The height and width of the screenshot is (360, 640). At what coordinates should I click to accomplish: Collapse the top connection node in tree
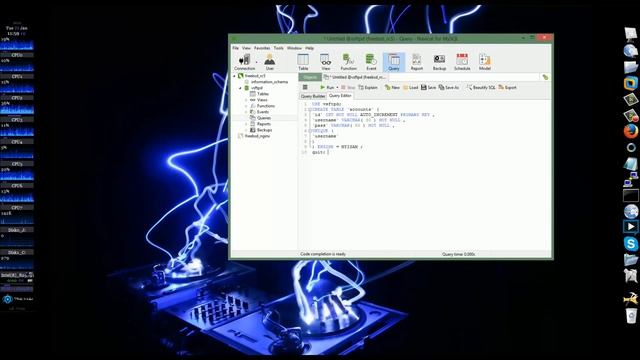click(234, 76)
